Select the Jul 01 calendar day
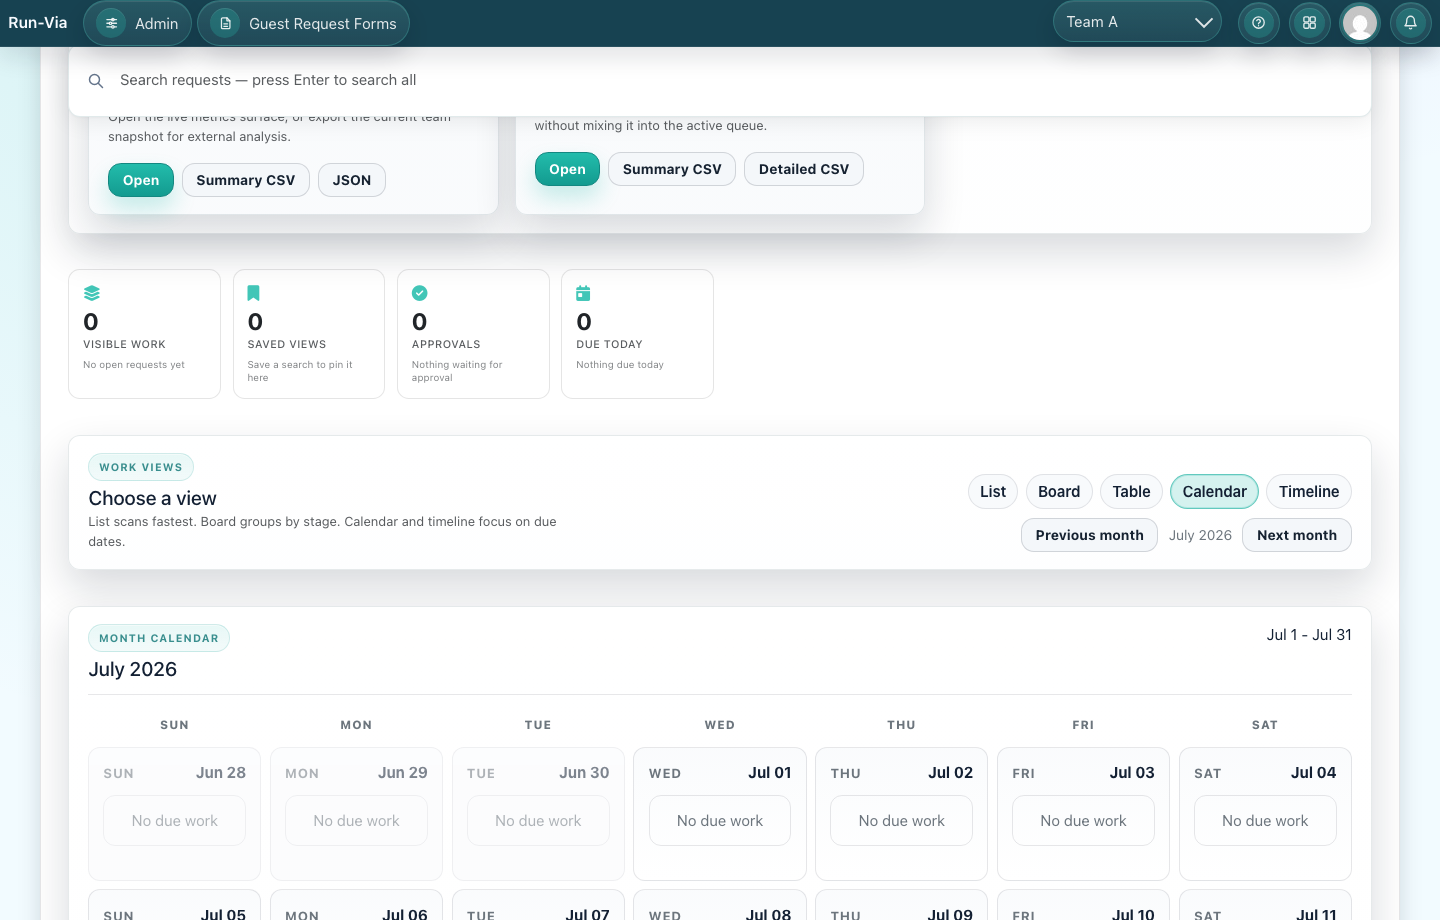 click(x=720, y=814)
